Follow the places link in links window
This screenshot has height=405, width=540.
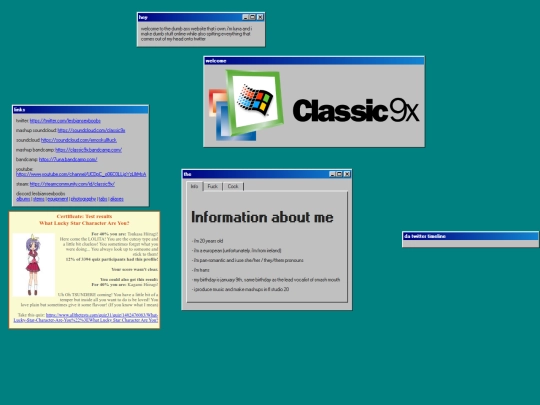click(117, 199)
